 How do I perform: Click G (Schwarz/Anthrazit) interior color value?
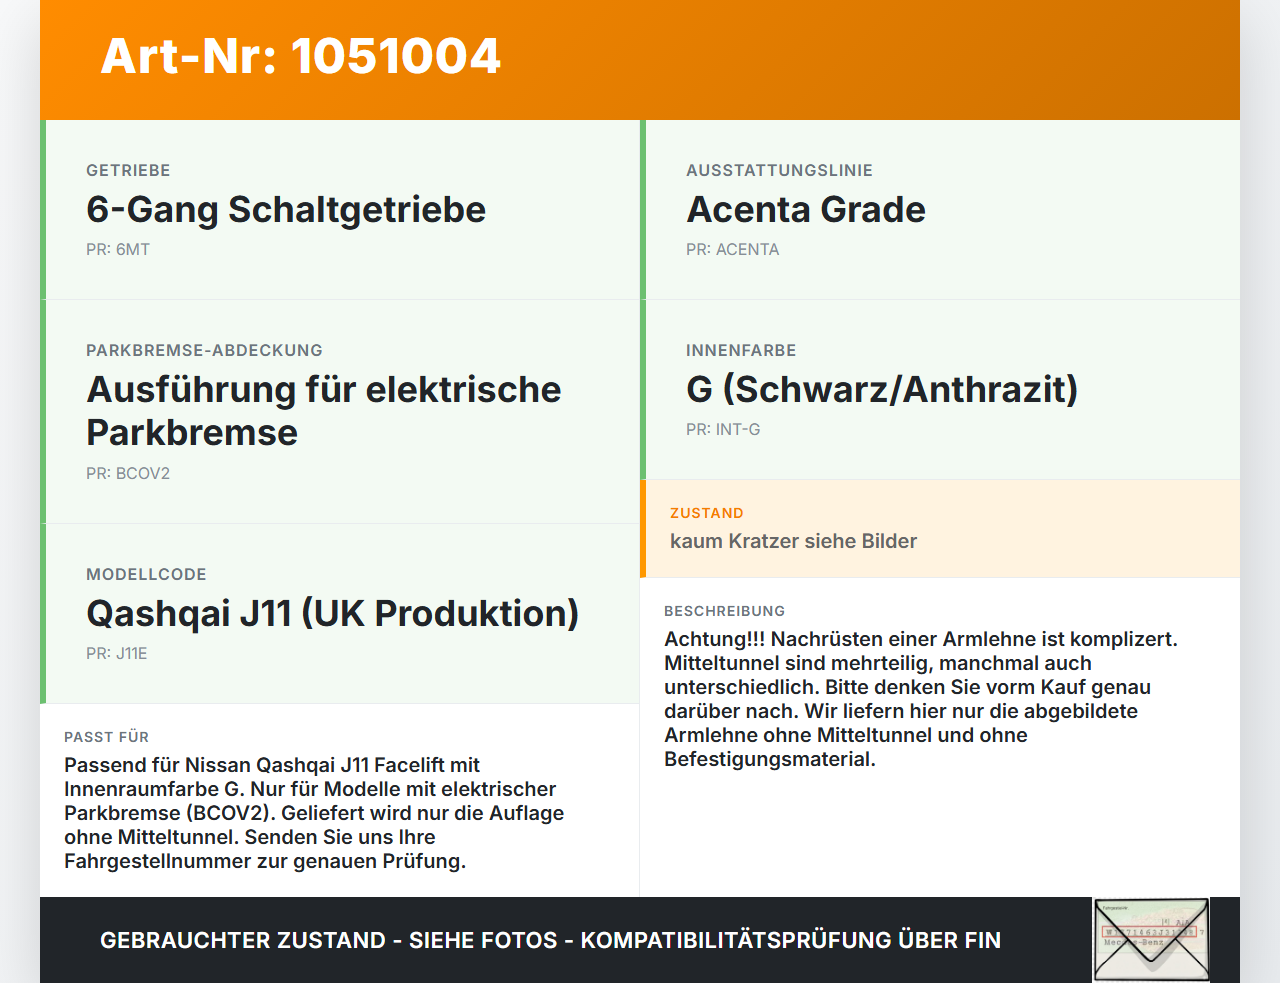tap(882, 389)
